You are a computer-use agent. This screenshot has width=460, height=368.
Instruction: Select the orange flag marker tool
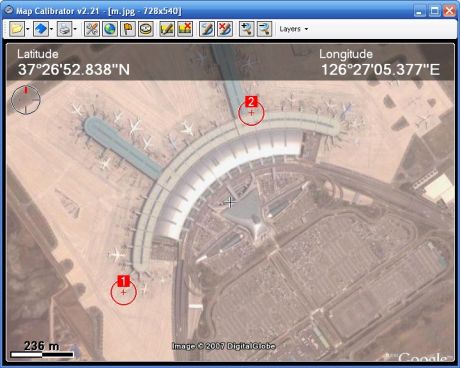(x=128, y=29)
